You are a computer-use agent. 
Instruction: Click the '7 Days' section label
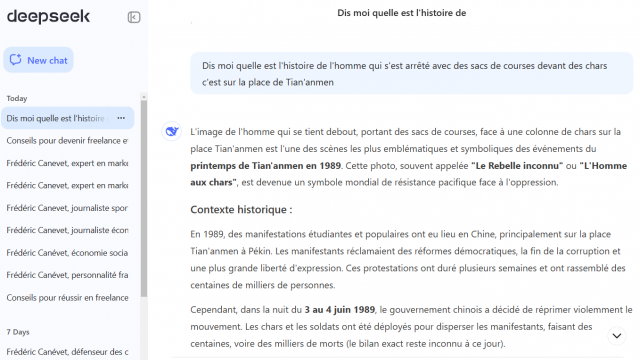click(x=18, y=332)
